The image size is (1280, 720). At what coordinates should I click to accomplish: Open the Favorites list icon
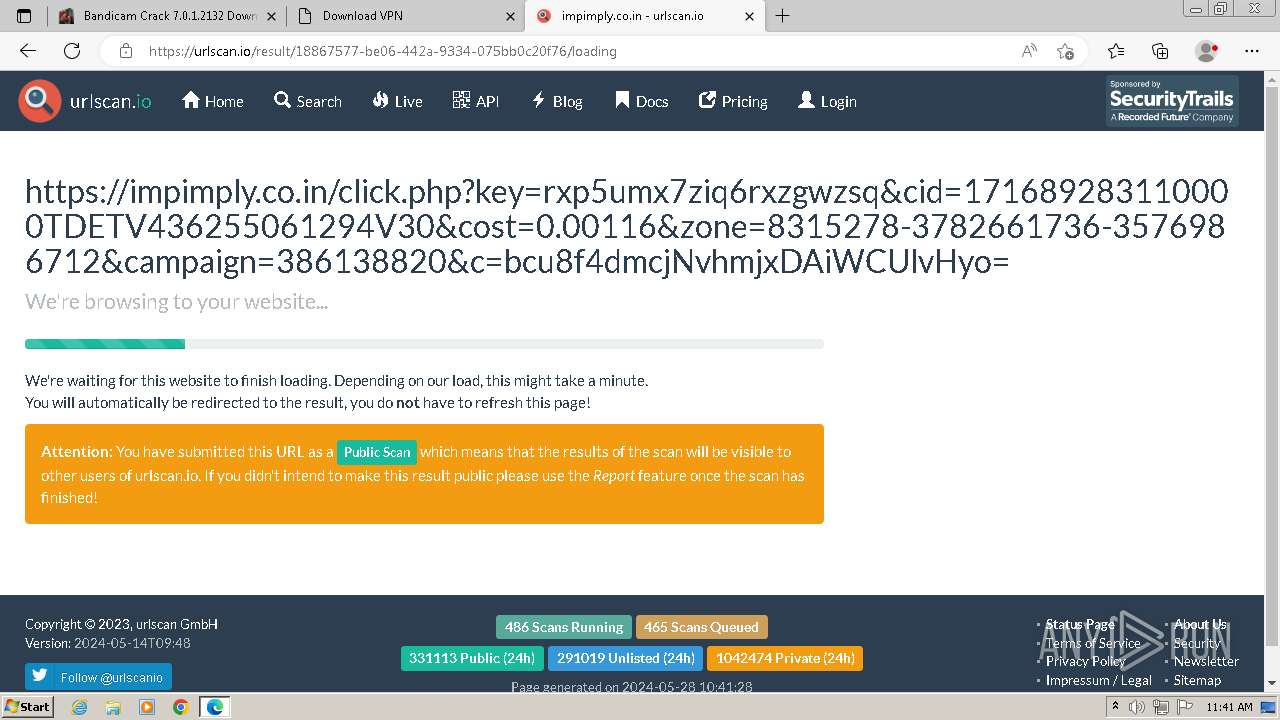pyautogui.click(x=1116, y=51)
